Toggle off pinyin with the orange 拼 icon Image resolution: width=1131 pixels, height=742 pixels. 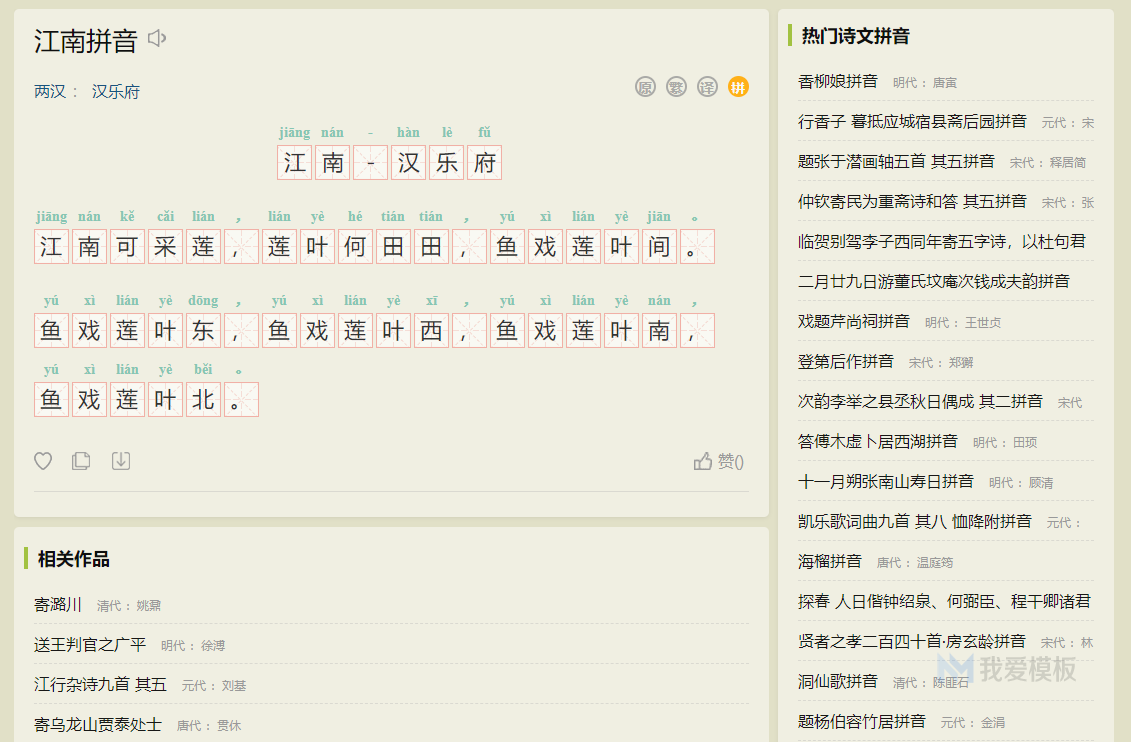click(738, 86)
